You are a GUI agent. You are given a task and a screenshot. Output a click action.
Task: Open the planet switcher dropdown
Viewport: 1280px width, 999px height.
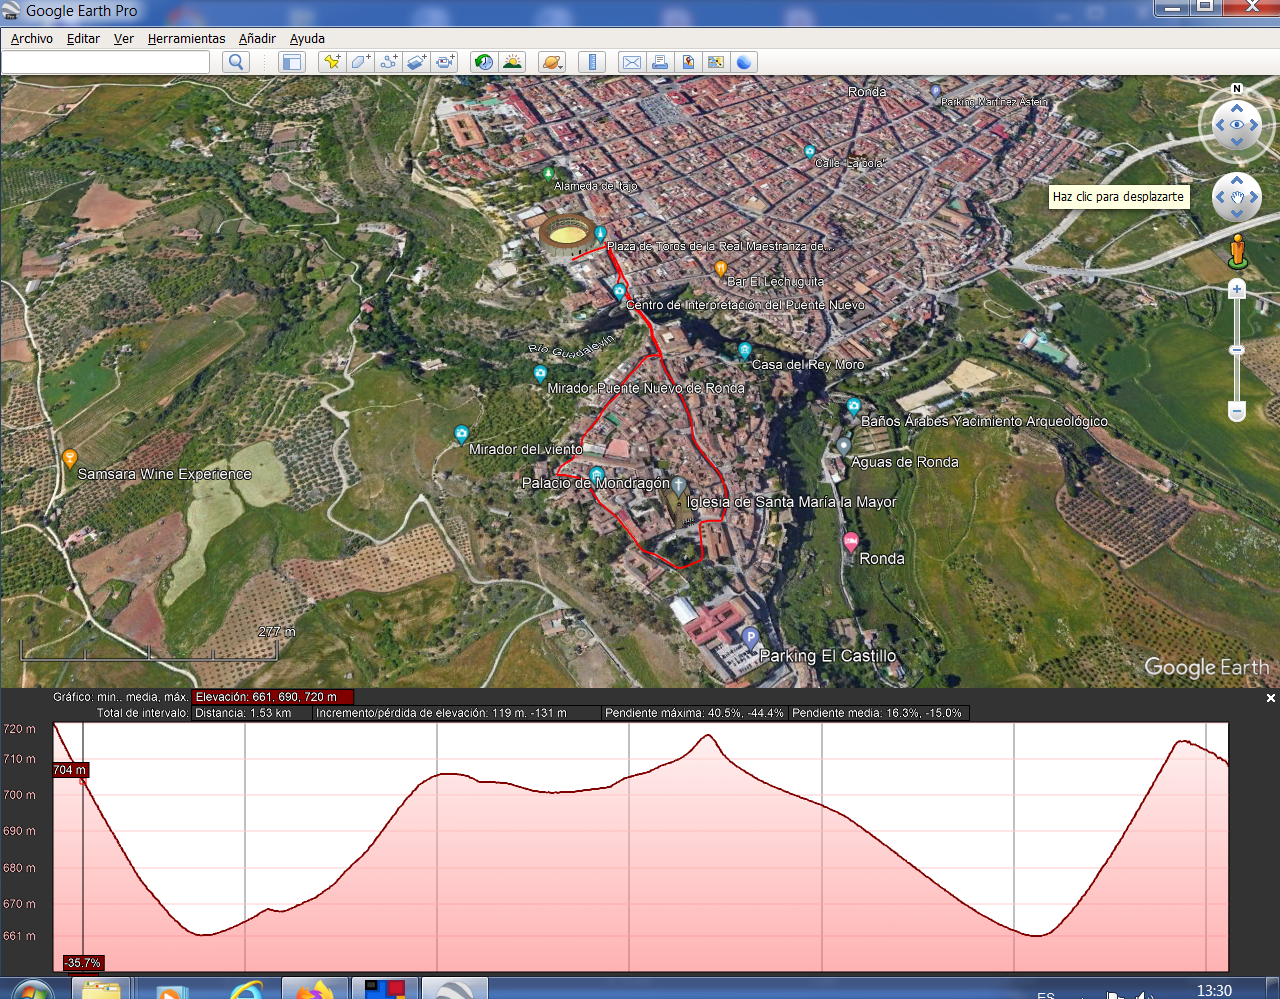(552, 62)
